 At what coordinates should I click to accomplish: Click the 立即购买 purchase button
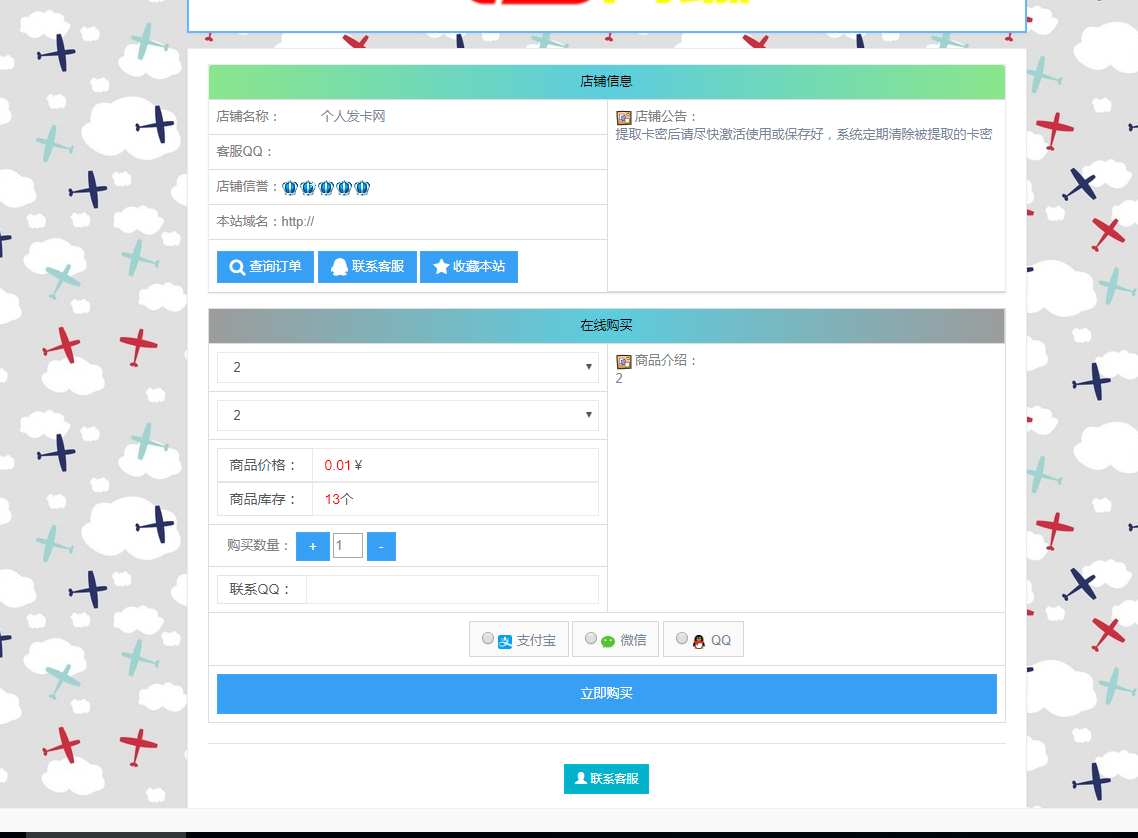pyautogui.click(x=606, y=693)
